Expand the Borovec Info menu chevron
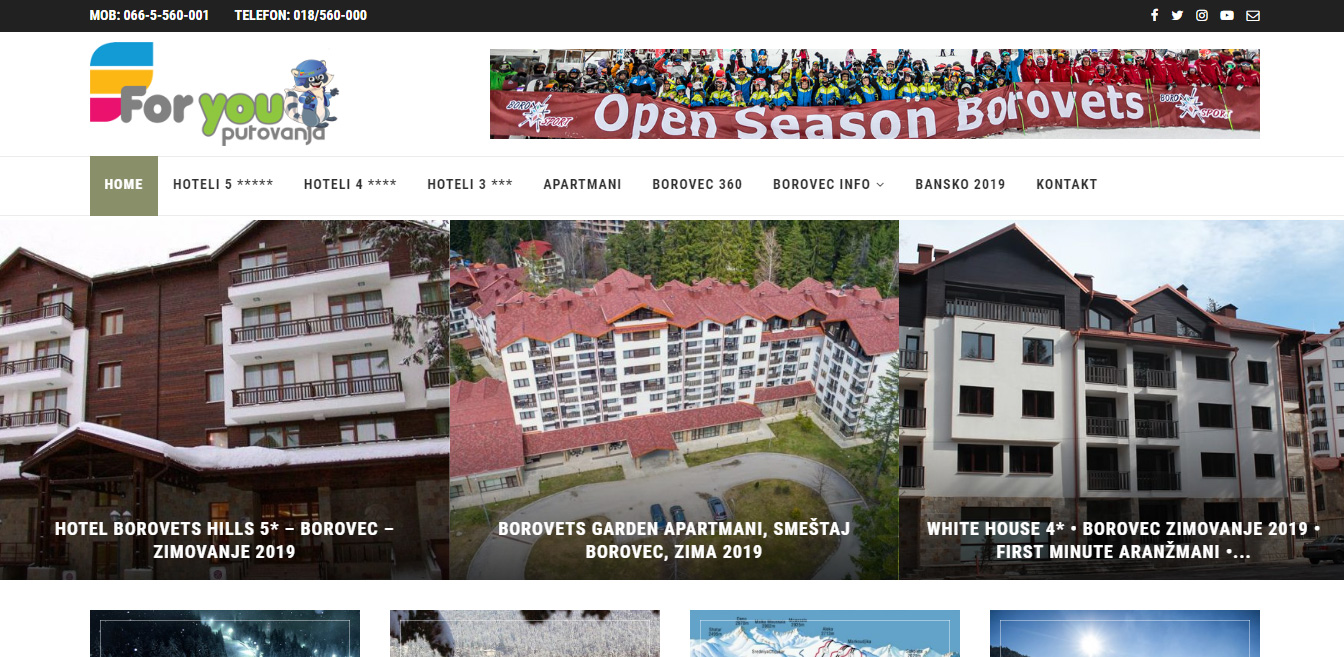This screenshot has width=1344, height=657. [880, 185]
